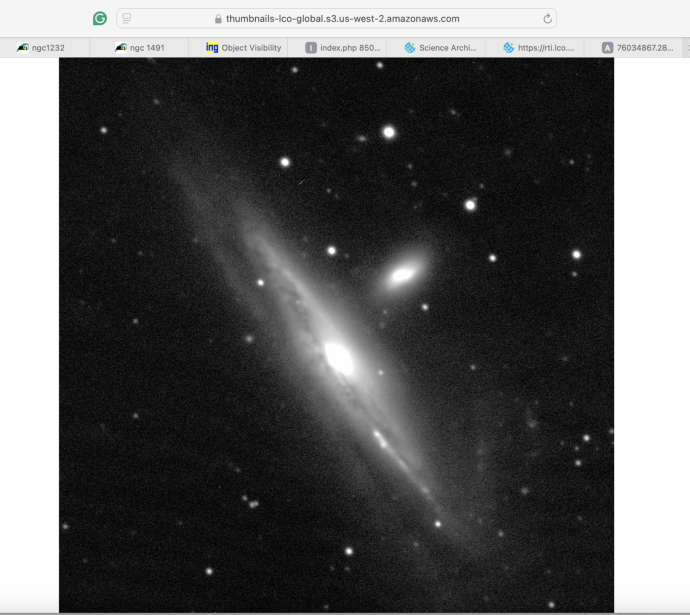
Task: Click the ngc 1491 tab favicon
Action: click(121, 48)
